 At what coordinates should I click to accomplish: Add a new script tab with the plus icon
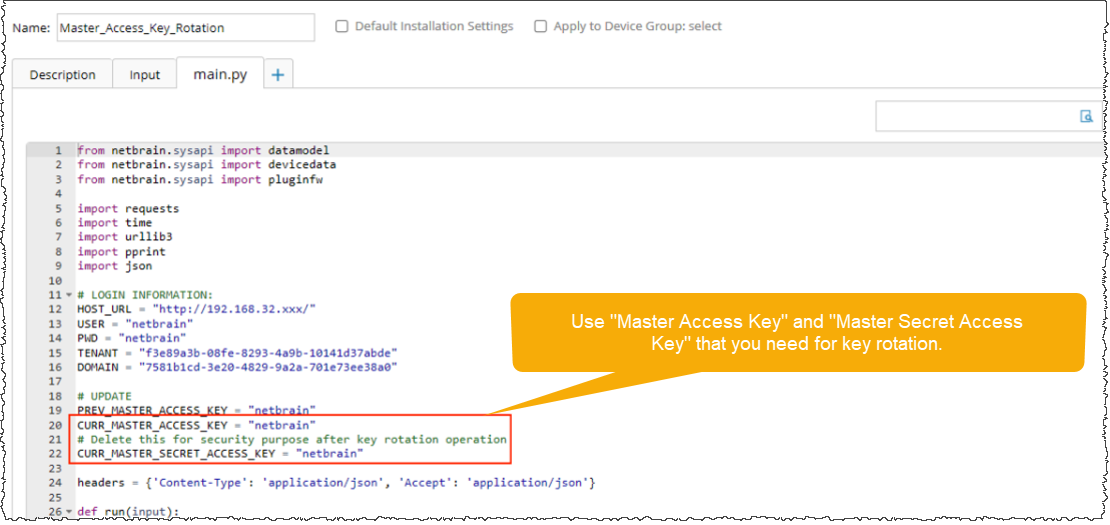tap(278, 74)
